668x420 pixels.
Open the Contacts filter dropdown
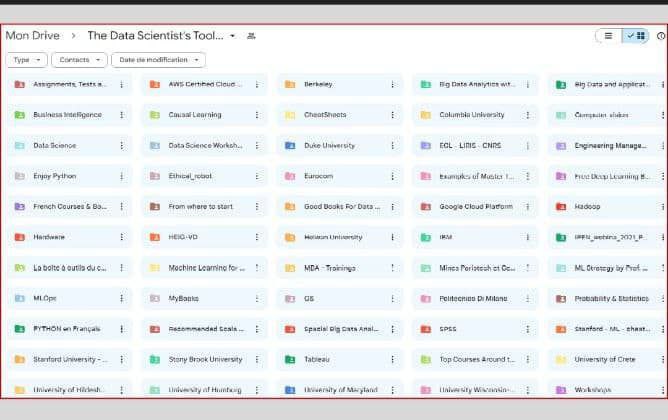[78, 60]
